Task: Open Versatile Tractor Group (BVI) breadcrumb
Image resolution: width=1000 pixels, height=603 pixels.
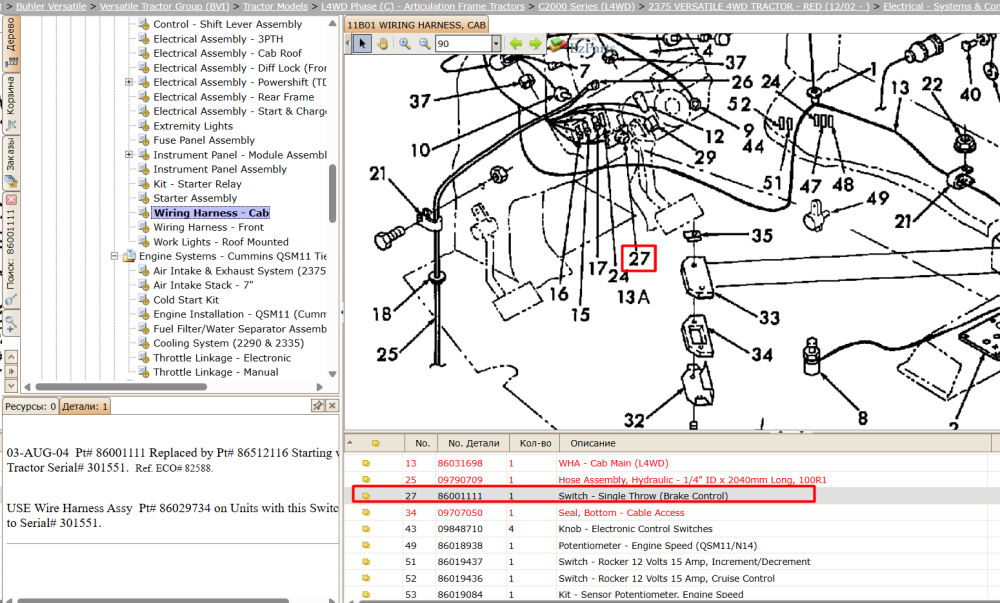Action: (x=166, y=6)
